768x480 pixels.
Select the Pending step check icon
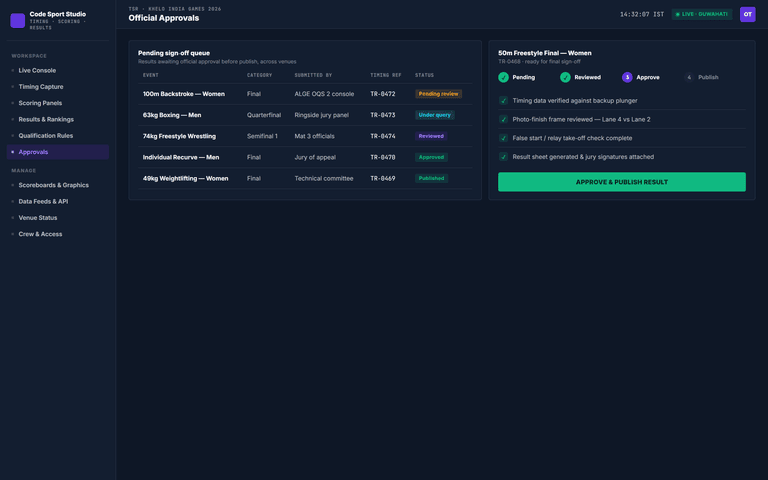tap(503, 77)
